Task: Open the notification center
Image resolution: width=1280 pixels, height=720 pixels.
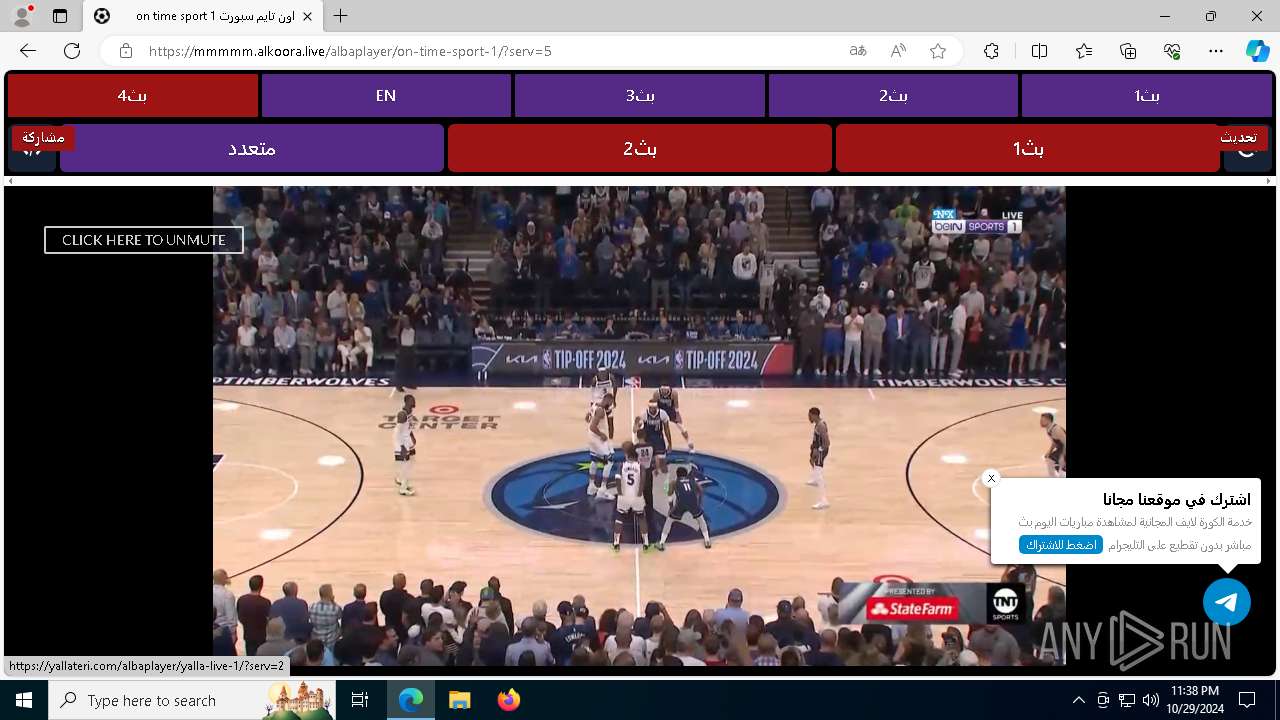Action: coord(1247,700)
